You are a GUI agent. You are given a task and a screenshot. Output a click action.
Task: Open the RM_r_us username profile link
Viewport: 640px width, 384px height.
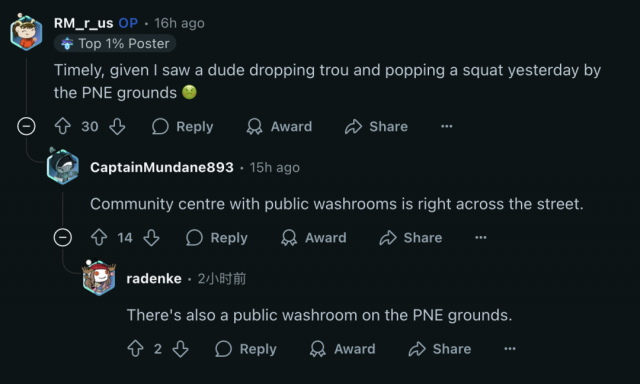point(83,23)
